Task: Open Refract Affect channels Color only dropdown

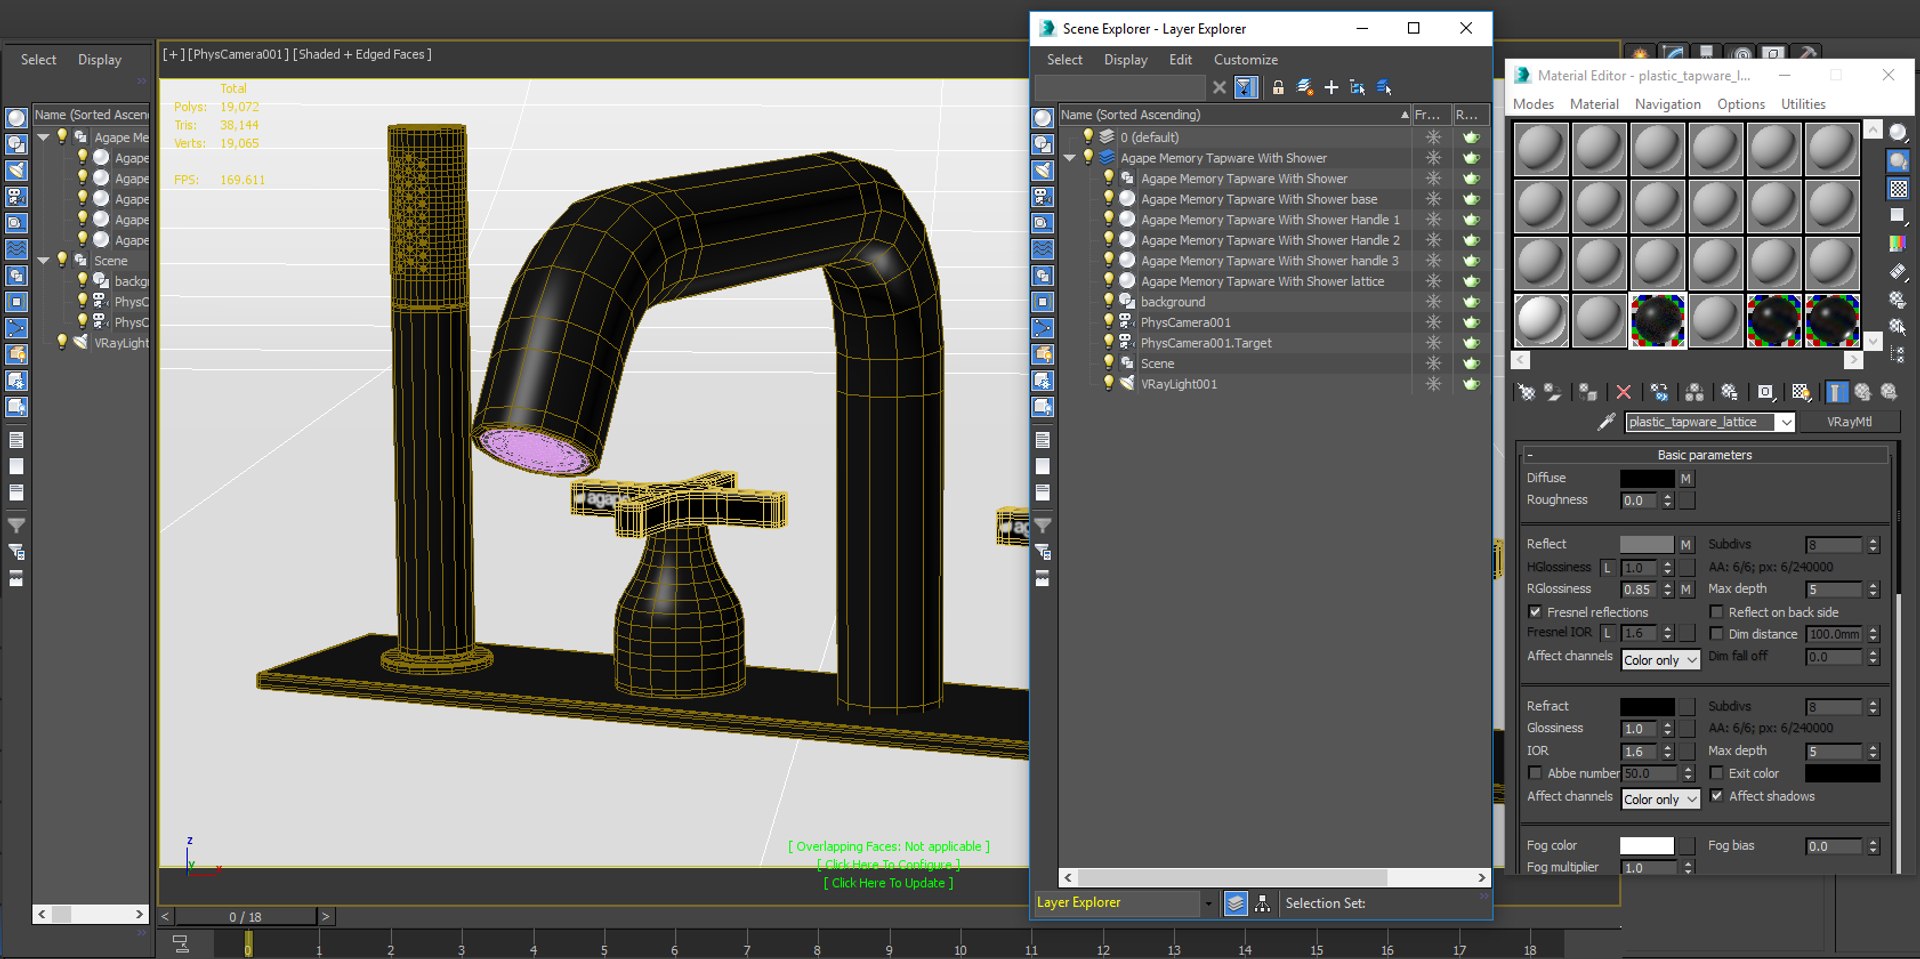Action: click(1660, 799)
